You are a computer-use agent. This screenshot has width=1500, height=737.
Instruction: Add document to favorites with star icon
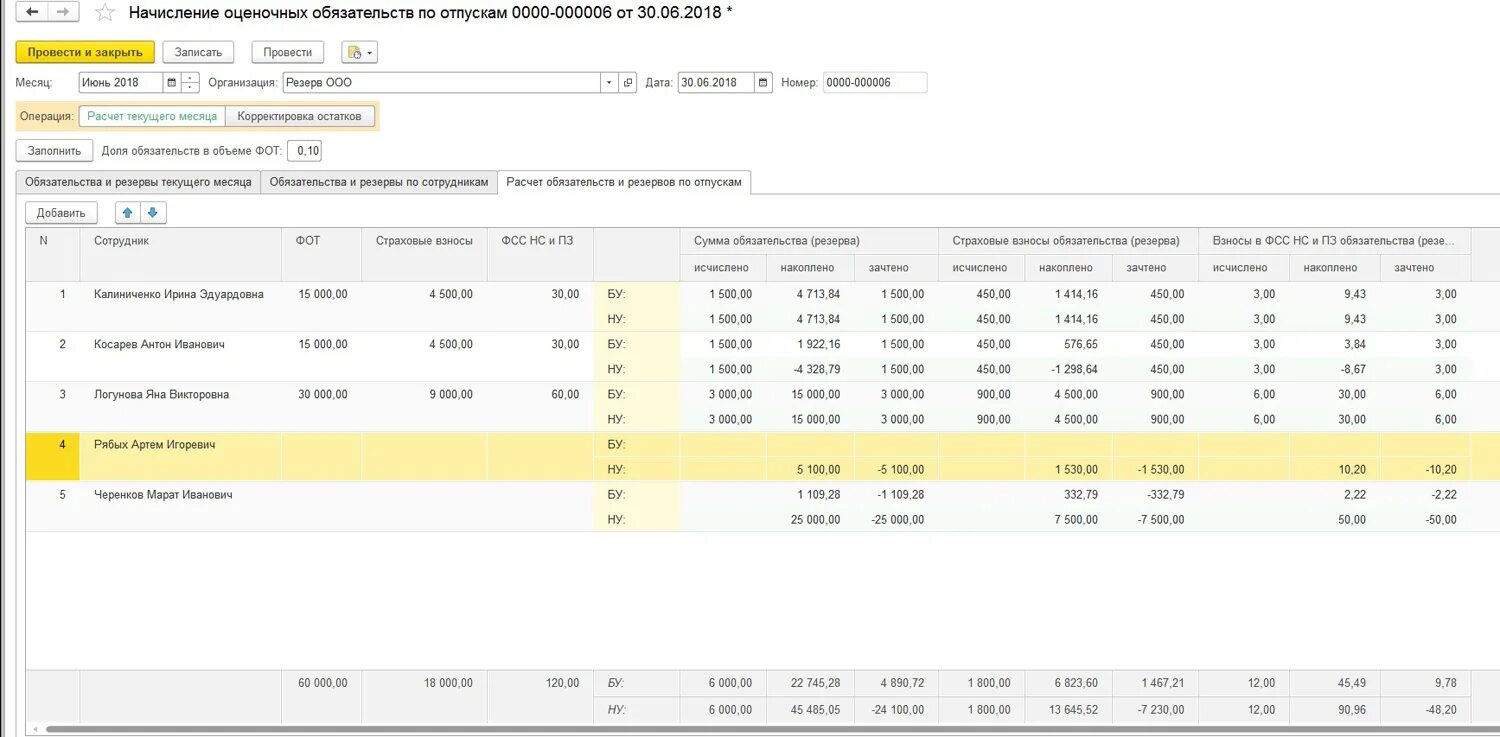(x=104, y=13)
